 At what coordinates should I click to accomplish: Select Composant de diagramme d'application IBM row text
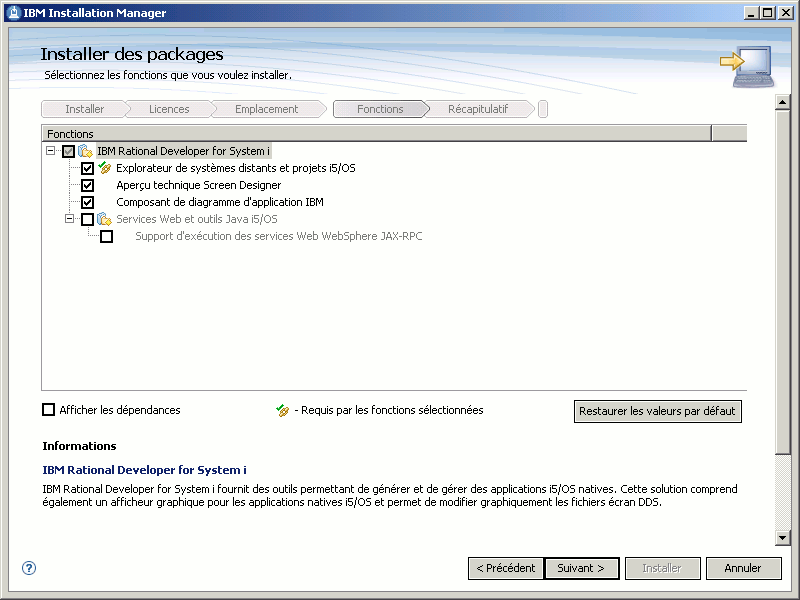point(220,202)
